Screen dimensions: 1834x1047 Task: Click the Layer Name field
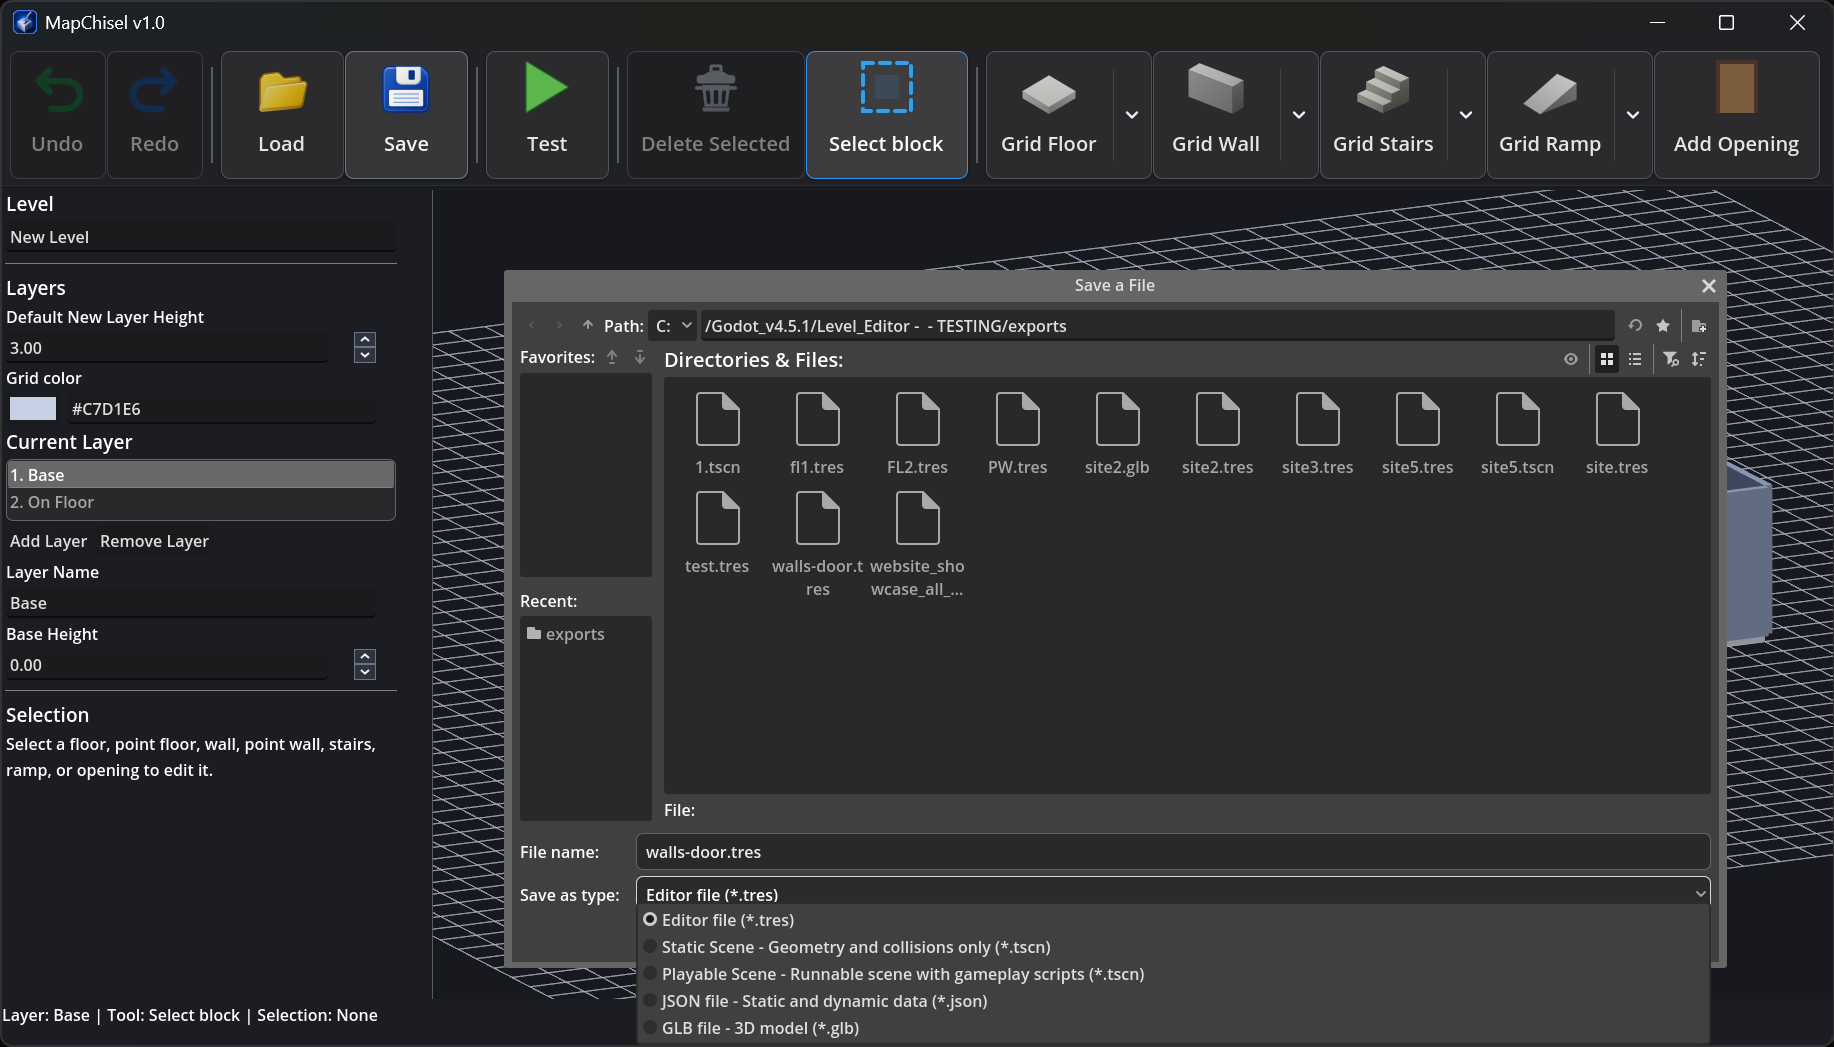(x=191, y=603)
